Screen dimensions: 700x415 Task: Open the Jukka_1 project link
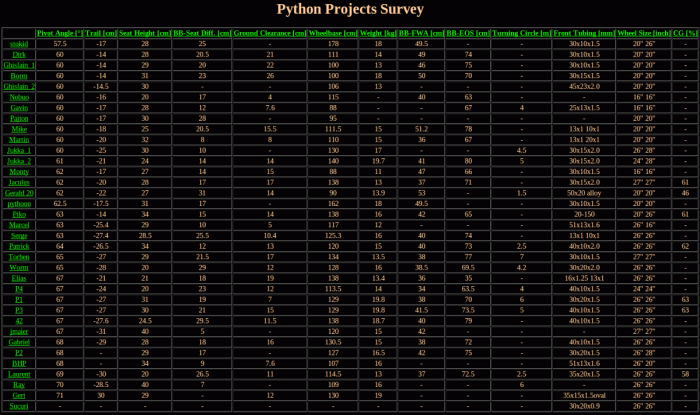coord(19,150)
